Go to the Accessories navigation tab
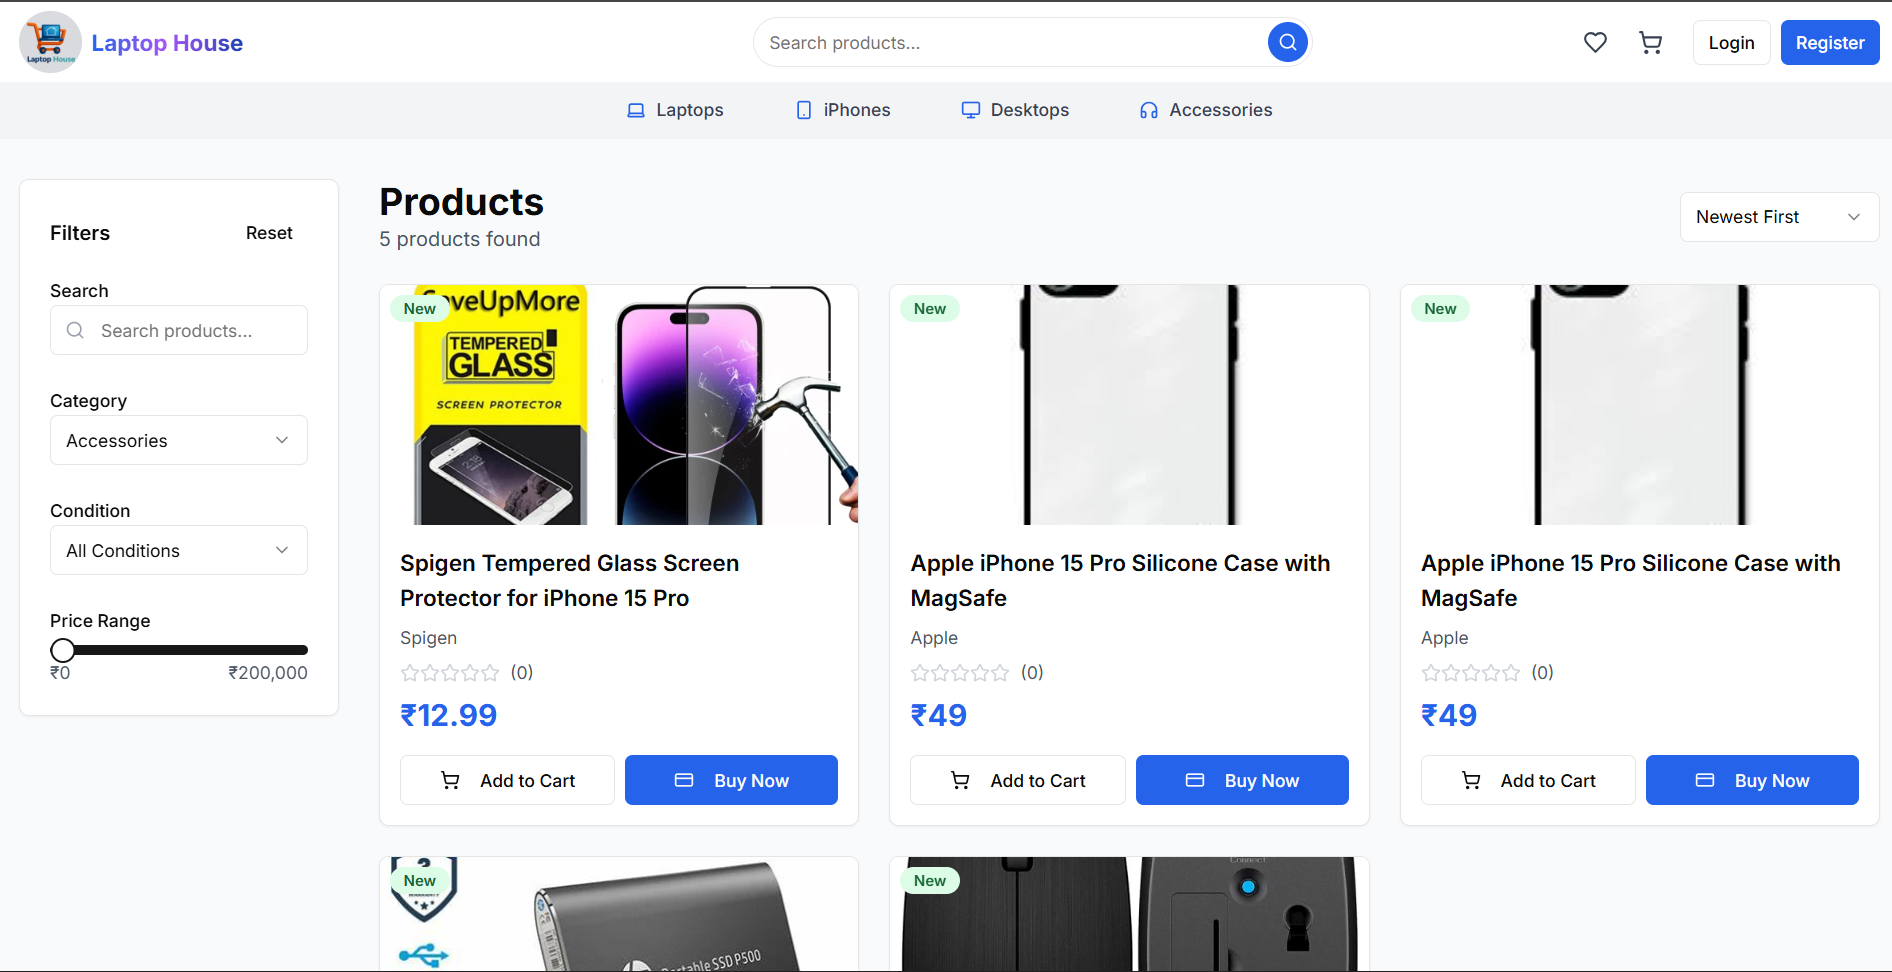This screenshot has height=972, width=1892. tap(1221, 110)
